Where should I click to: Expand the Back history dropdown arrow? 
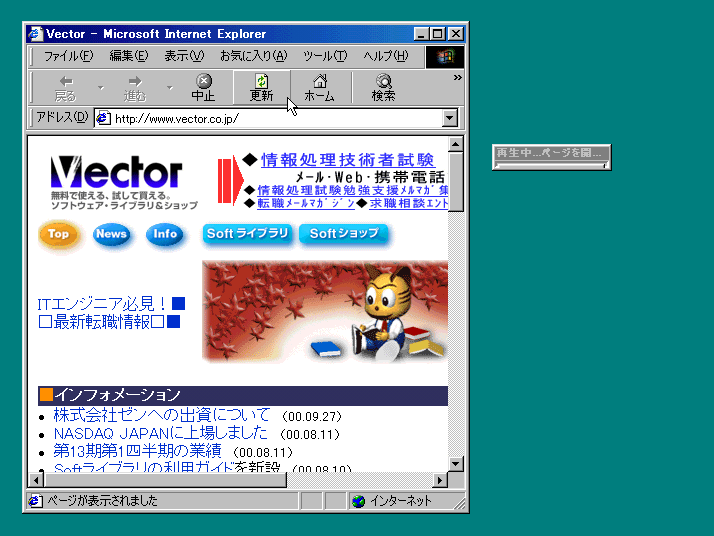coord(101,87)
